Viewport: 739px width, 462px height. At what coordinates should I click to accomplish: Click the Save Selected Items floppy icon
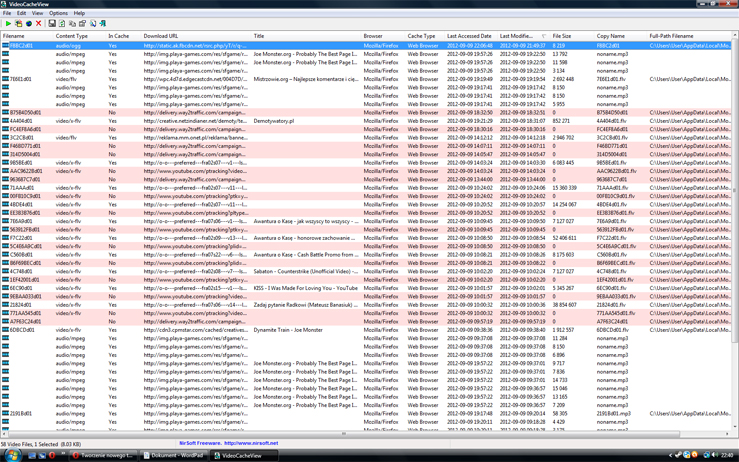(52, 23)
